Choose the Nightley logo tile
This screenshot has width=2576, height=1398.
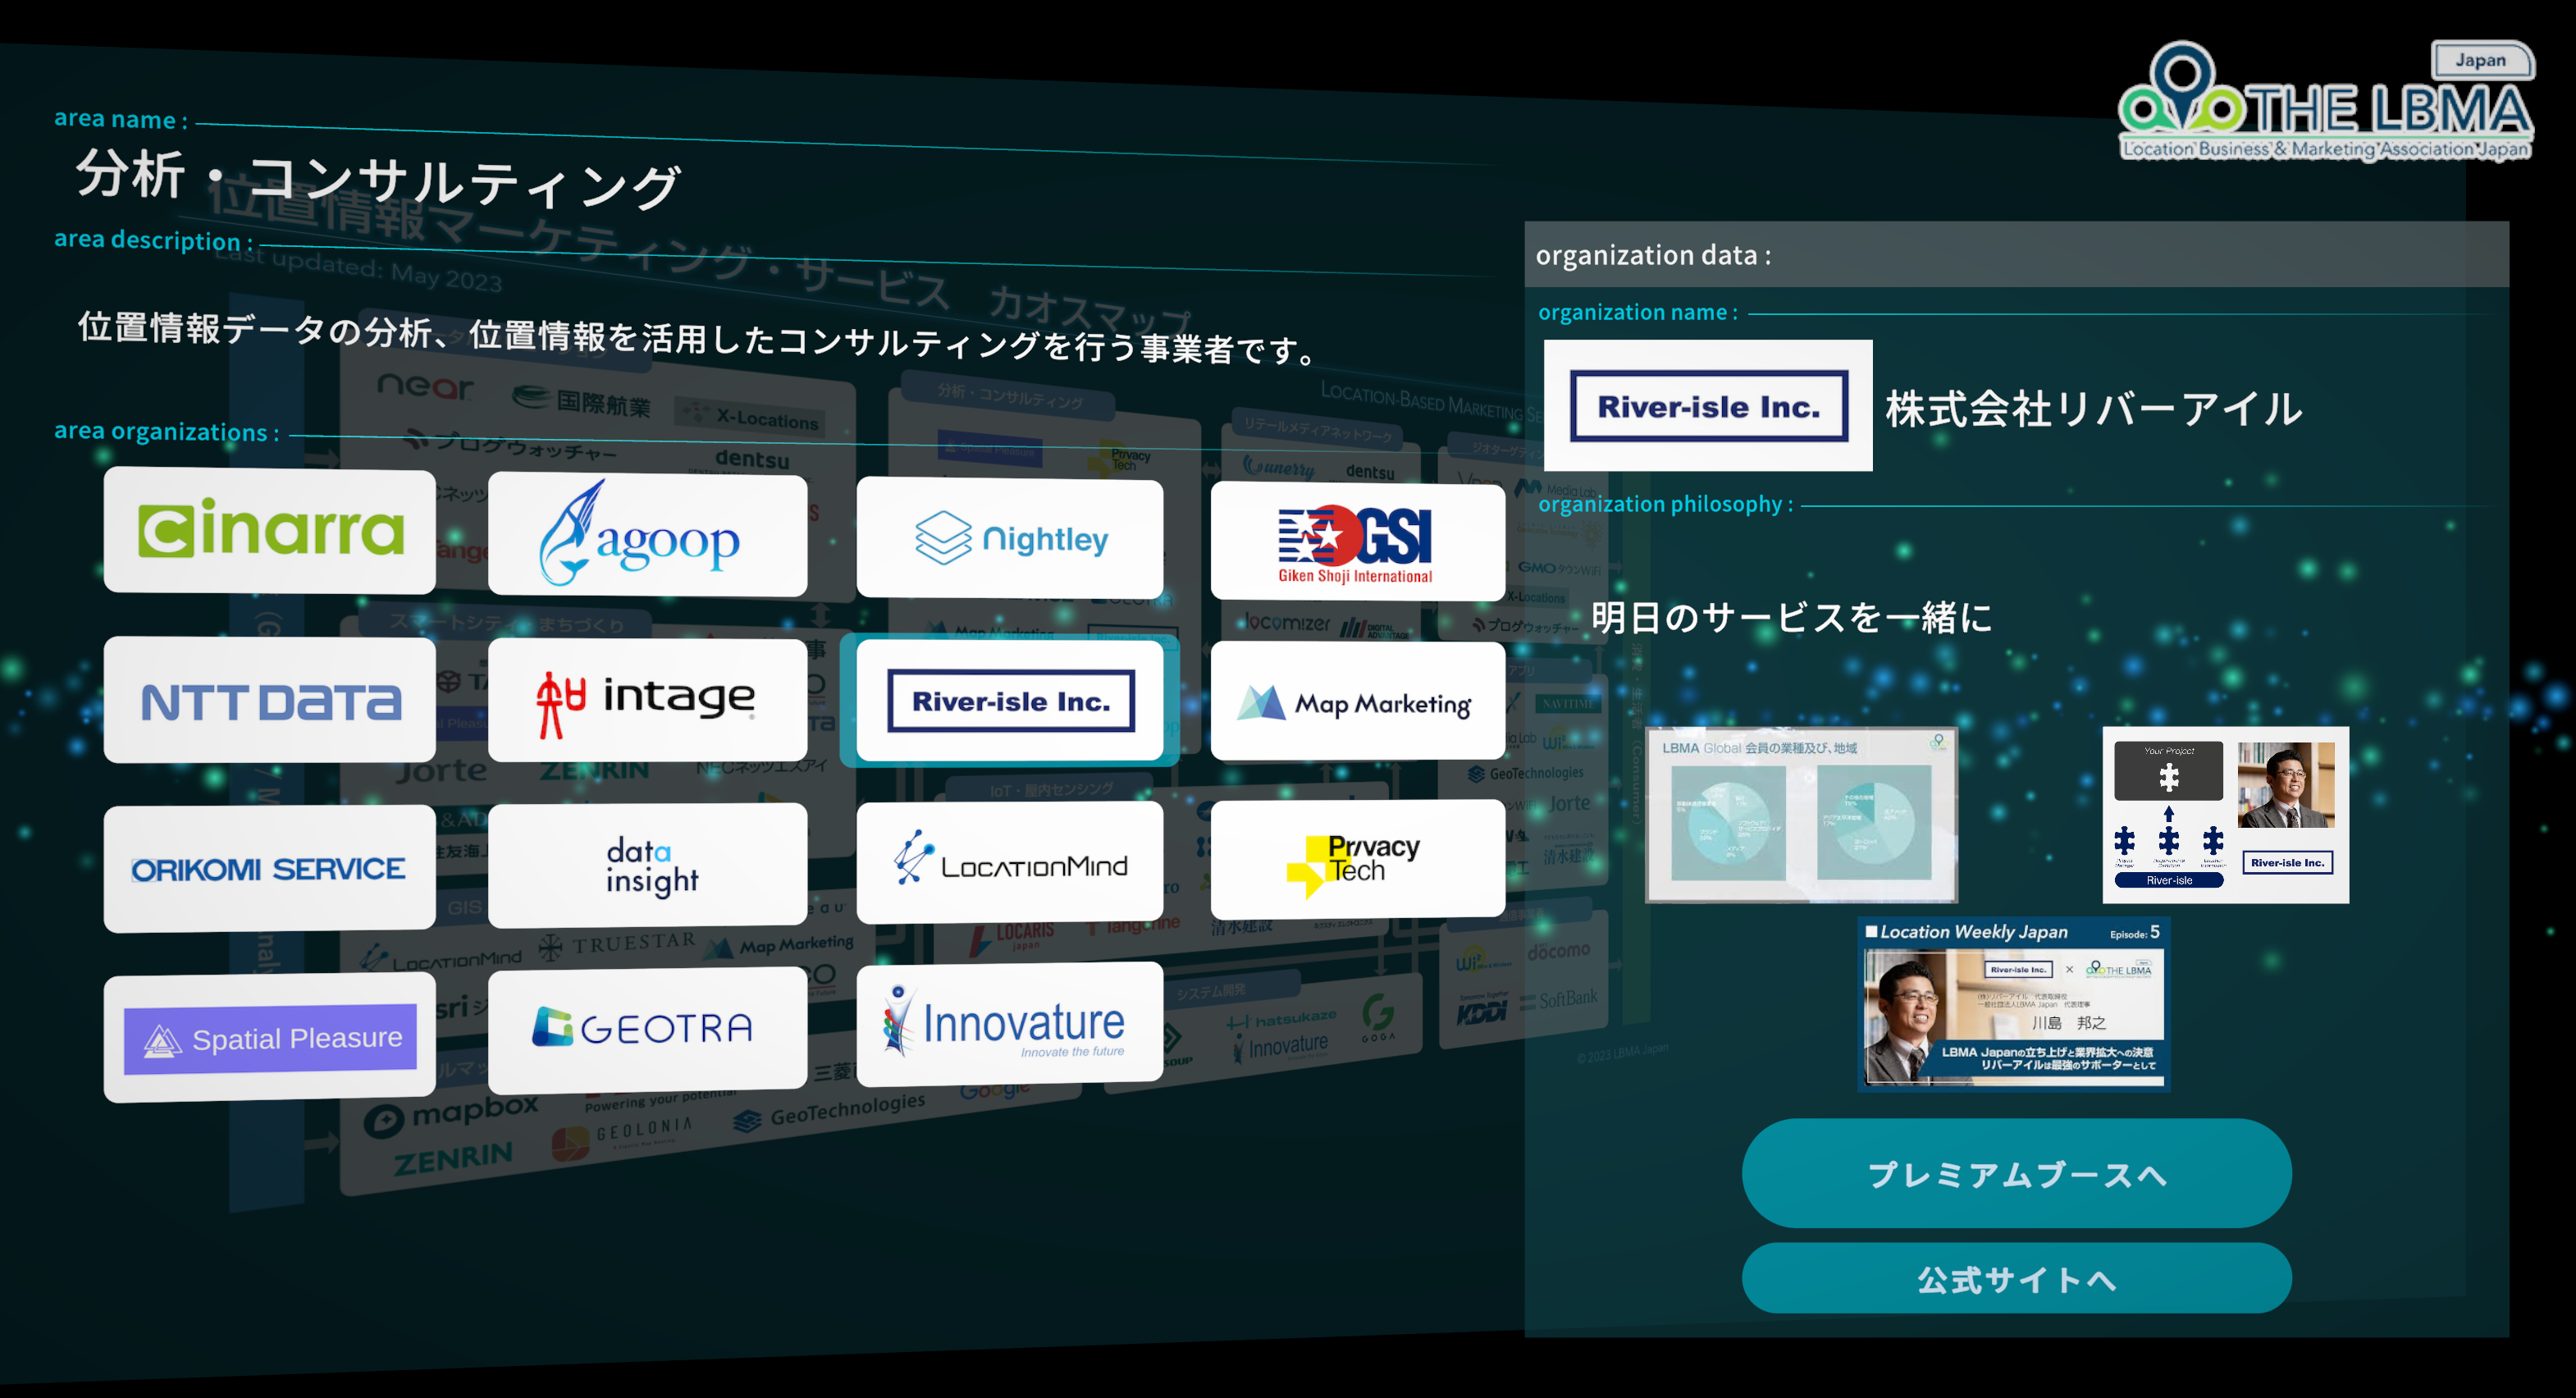point(1010,539)
